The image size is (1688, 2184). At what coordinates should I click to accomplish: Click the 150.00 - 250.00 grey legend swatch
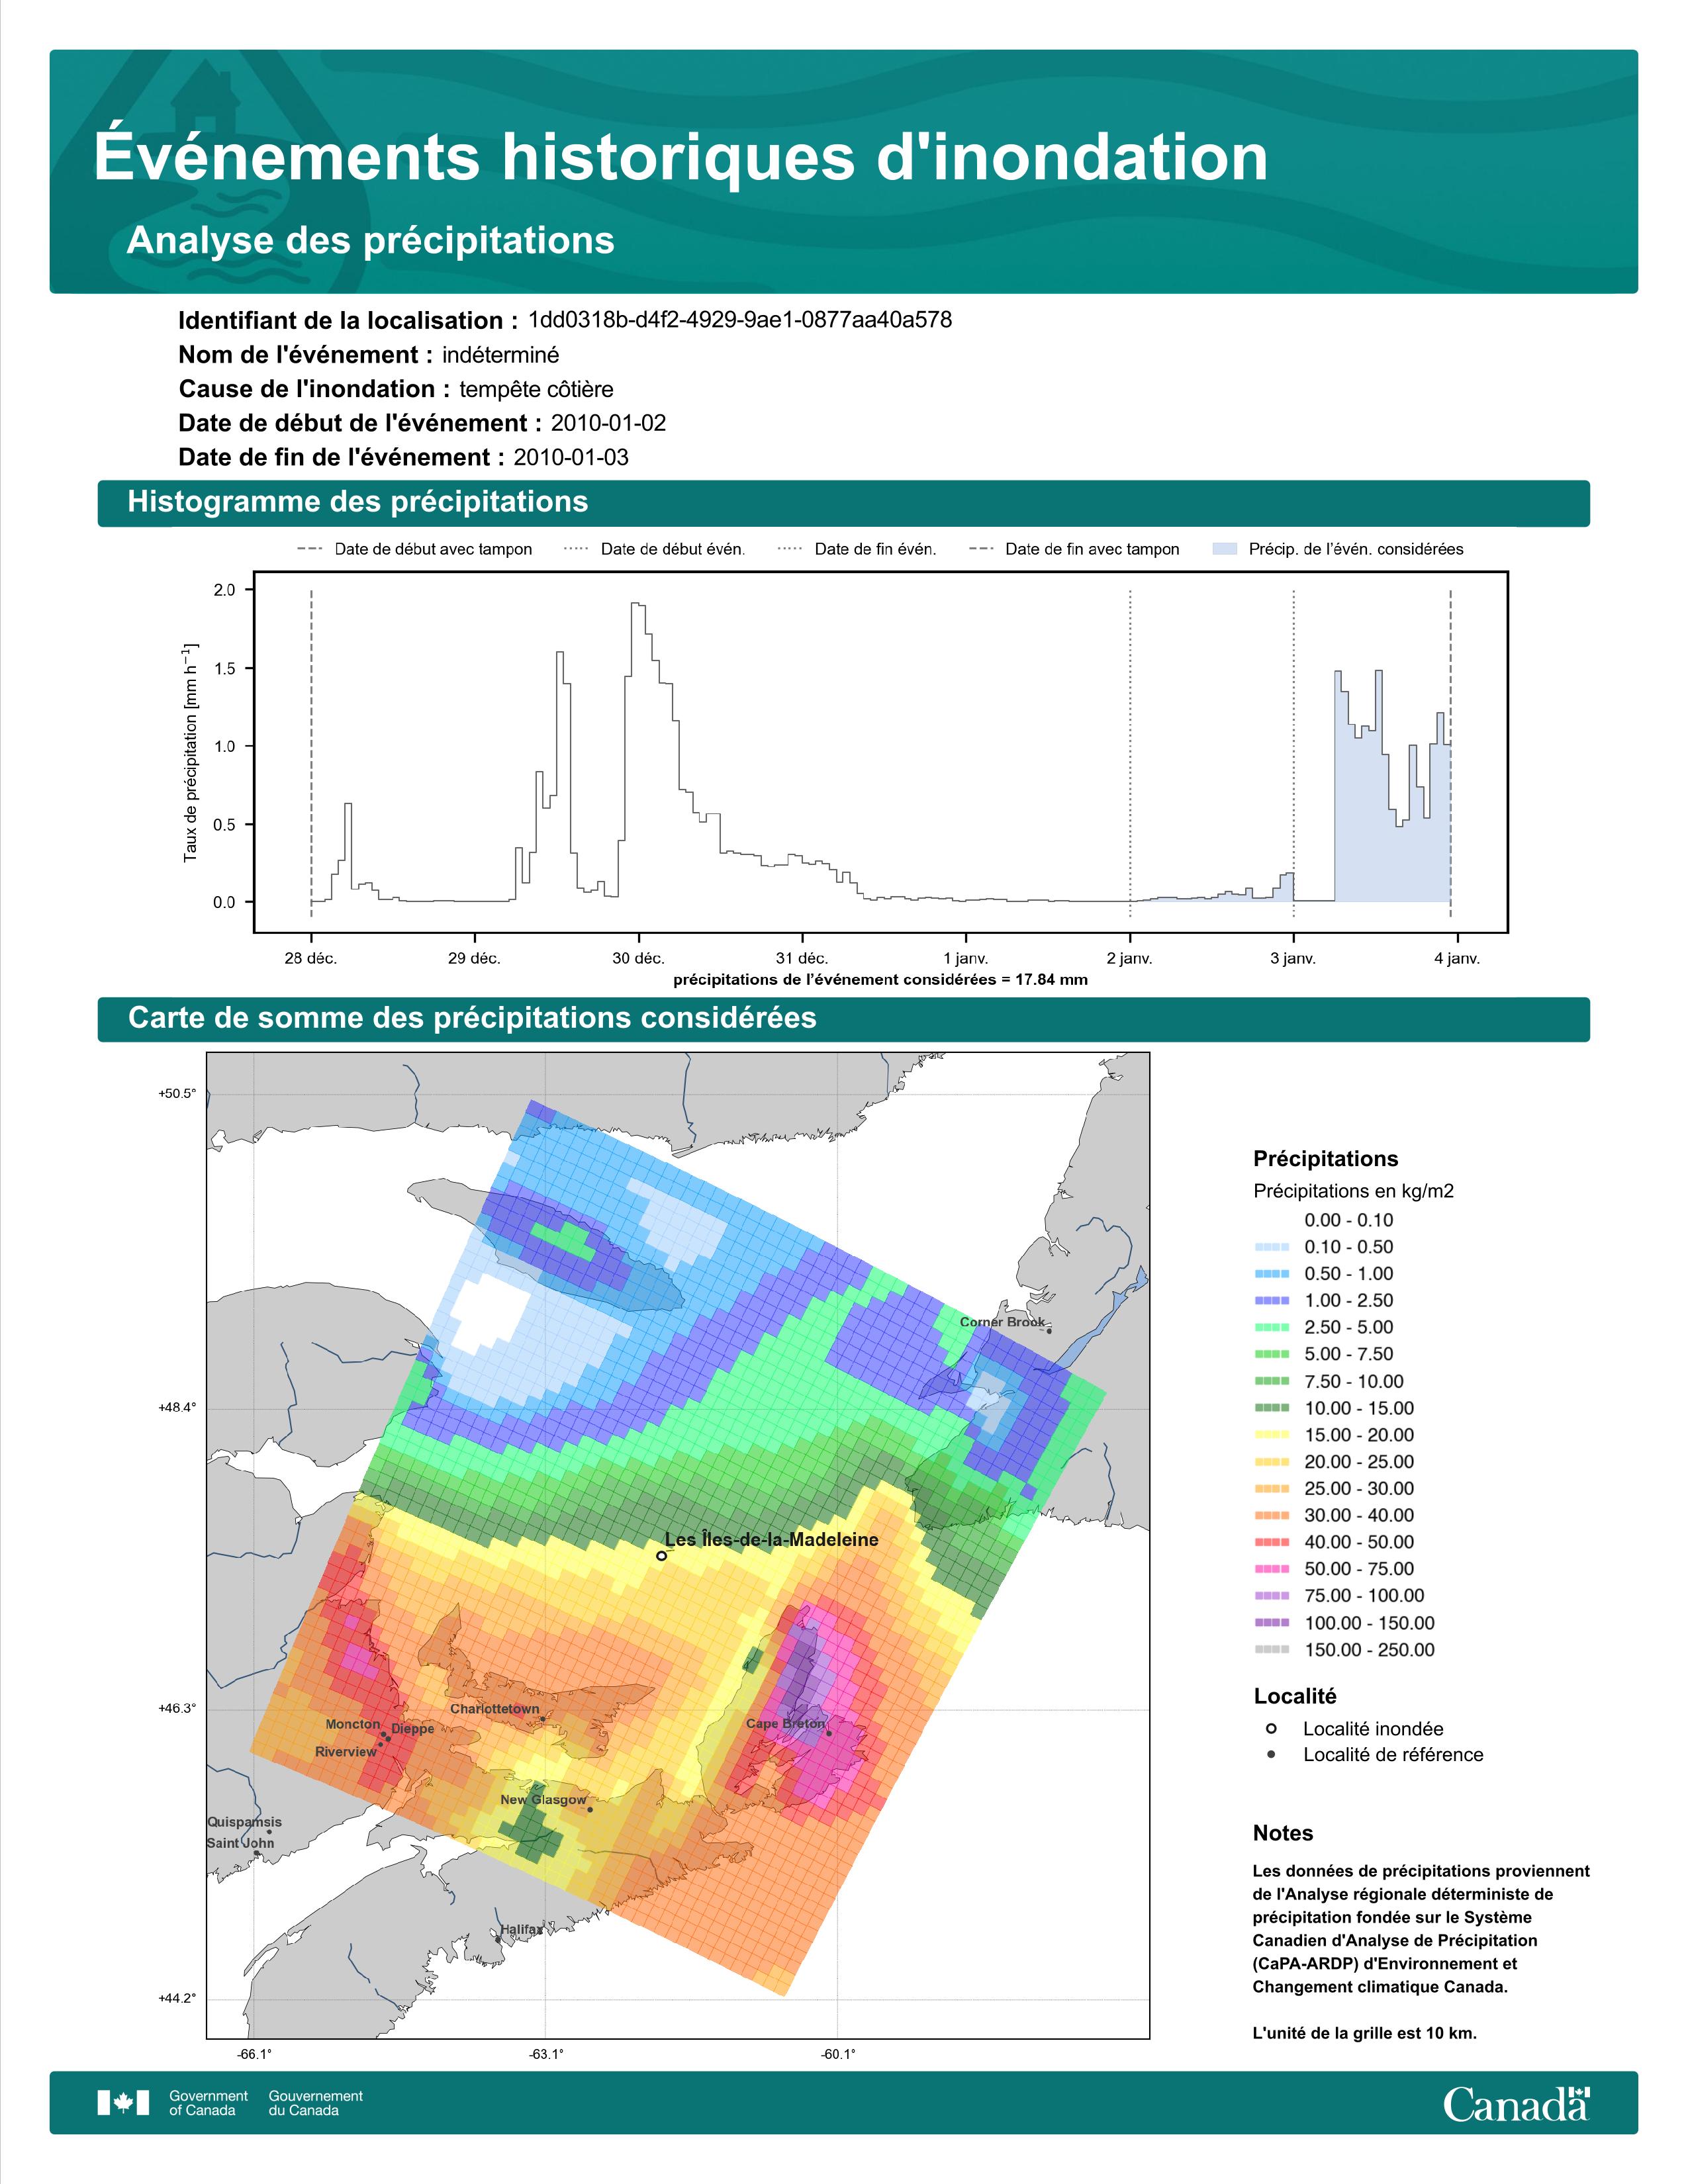coord(1271,1650)
